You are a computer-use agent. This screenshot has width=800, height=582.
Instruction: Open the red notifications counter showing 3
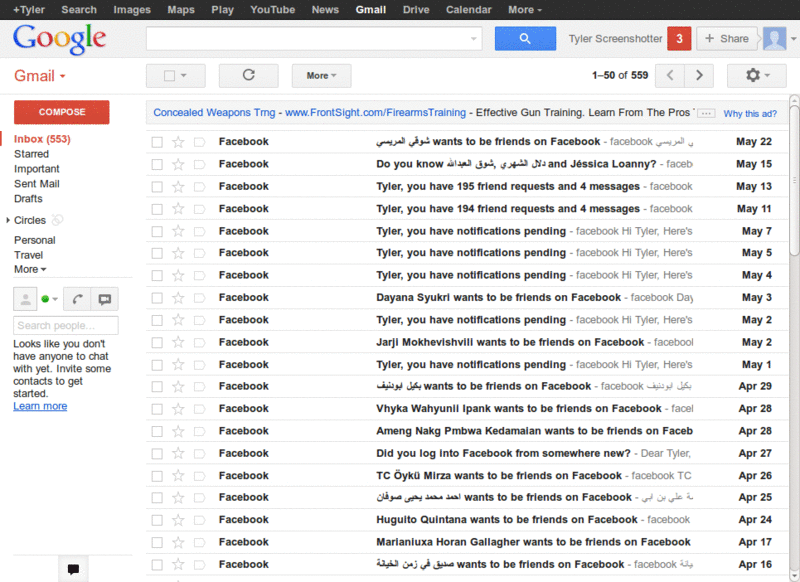[679, 38]
